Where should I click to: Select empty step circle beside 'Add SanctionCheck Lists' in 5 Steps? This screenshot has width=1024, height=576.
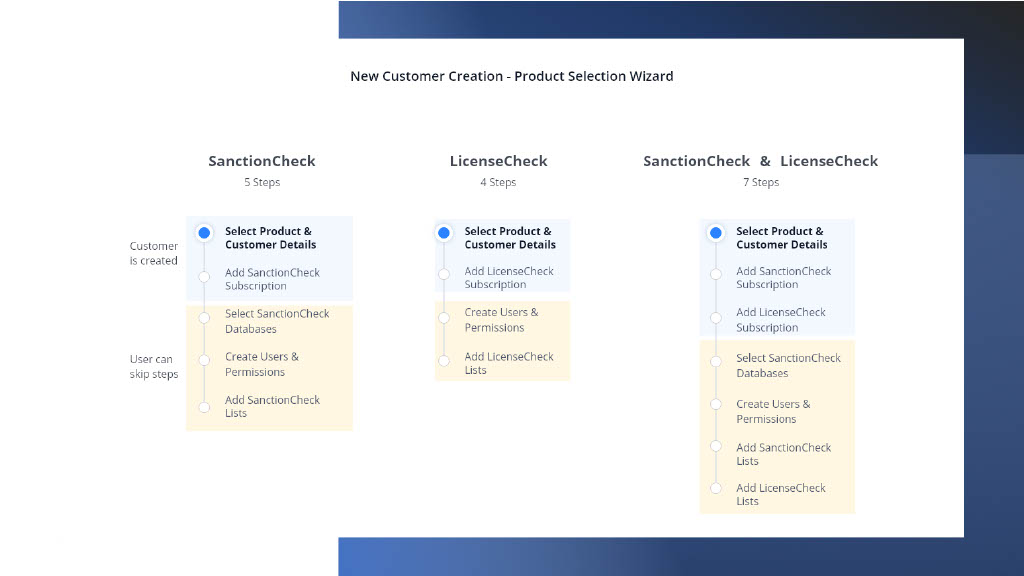(x=204, y=407)
